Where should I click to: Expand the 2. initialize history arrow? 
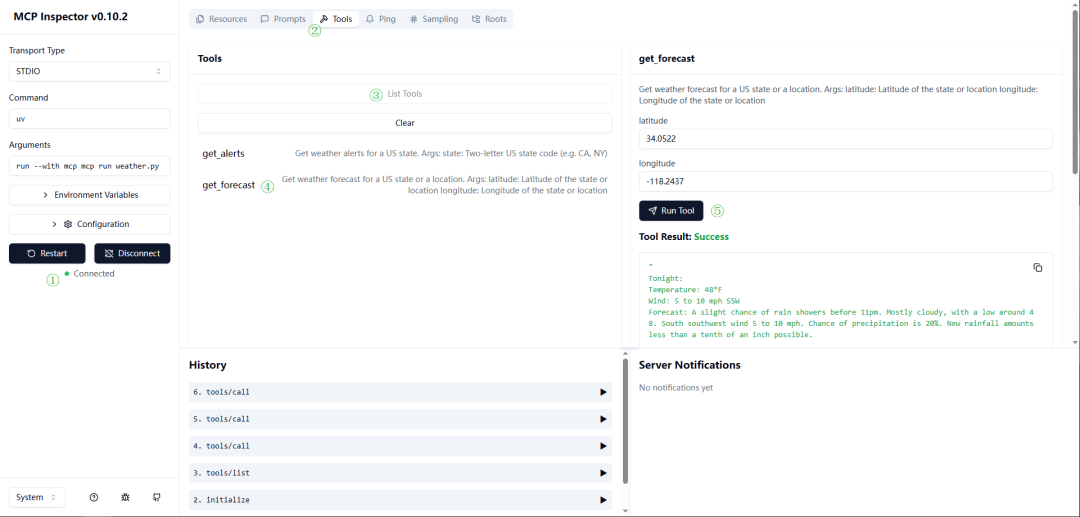[x=603, y=500]
